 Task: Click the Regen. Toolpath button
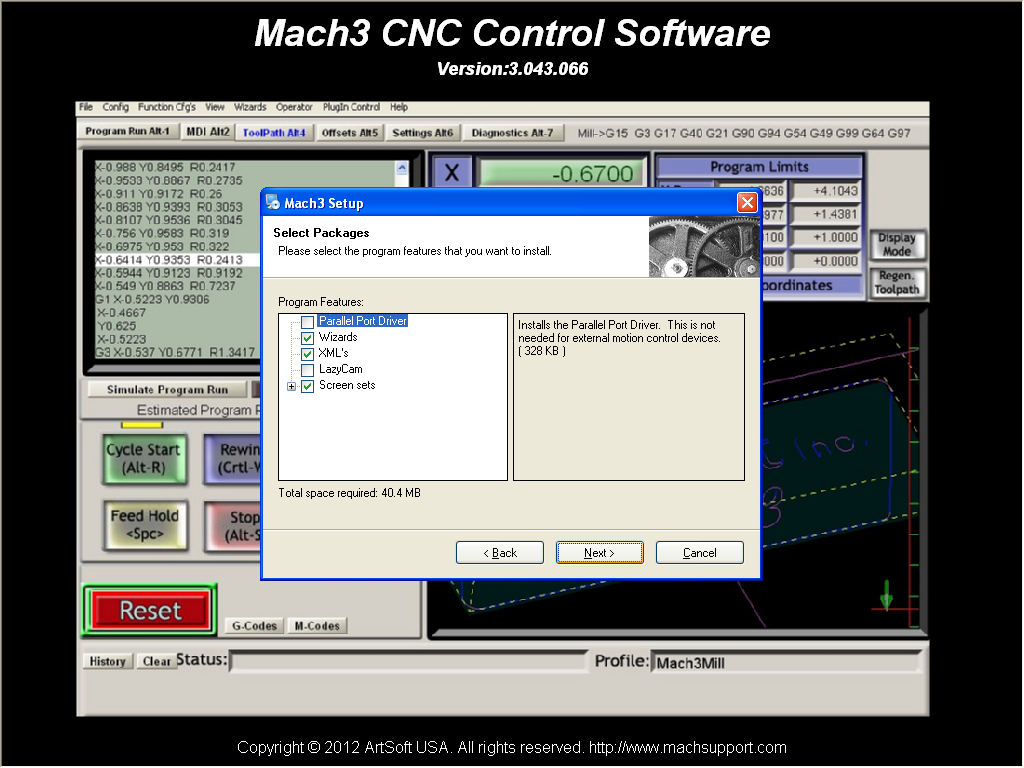pyautogui.click(x=897, y=283)
